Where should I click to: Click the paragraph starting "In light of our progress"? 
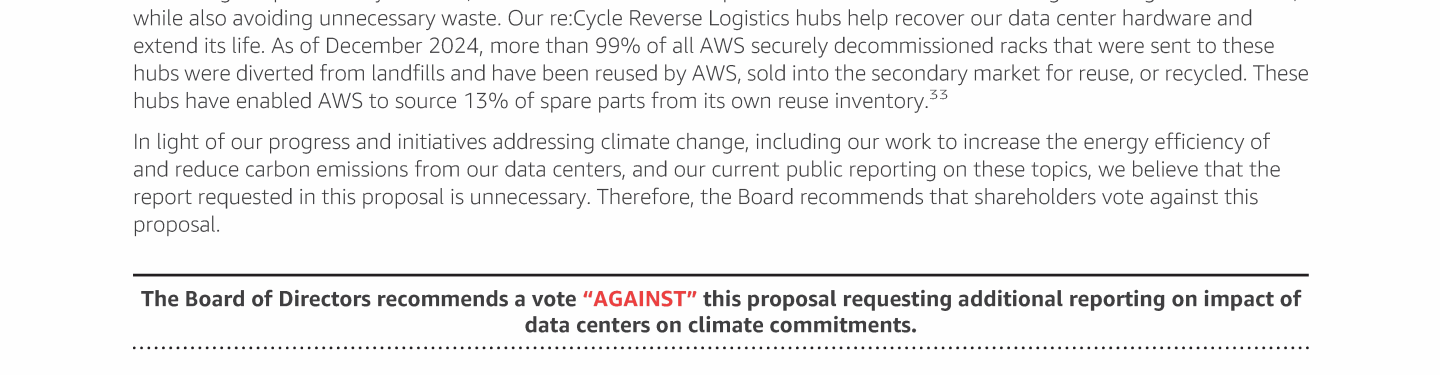pos(706,183)
